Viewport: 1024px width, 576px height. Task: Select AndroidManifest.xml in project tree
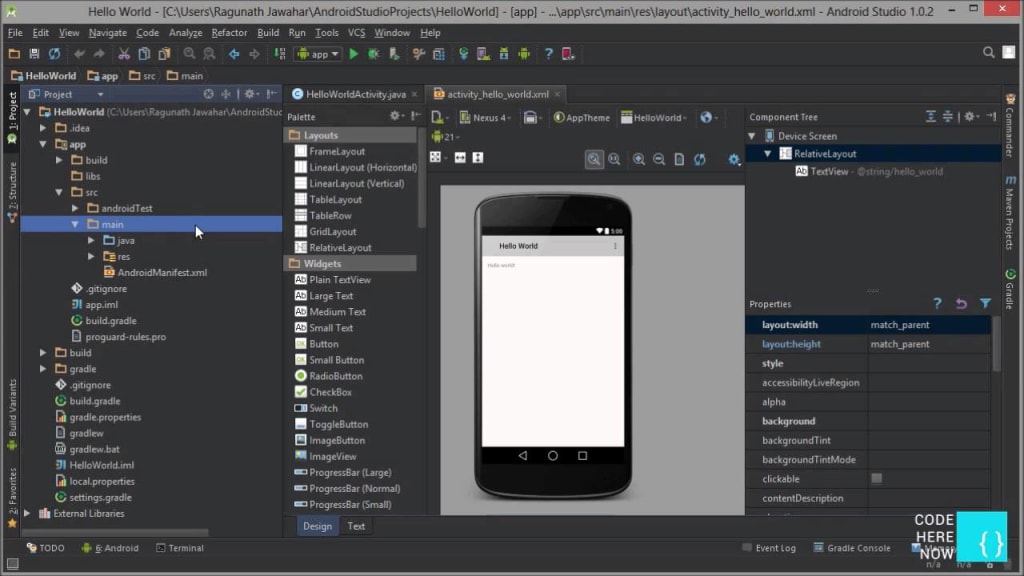pyautogui.click(x=162, y=272)
